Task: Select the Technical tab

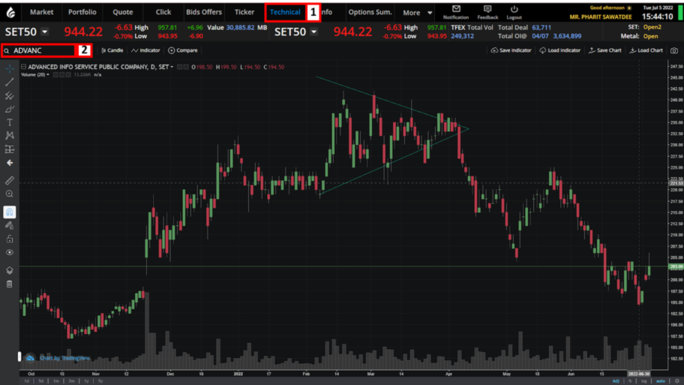Action: click(x=285, y=12)
